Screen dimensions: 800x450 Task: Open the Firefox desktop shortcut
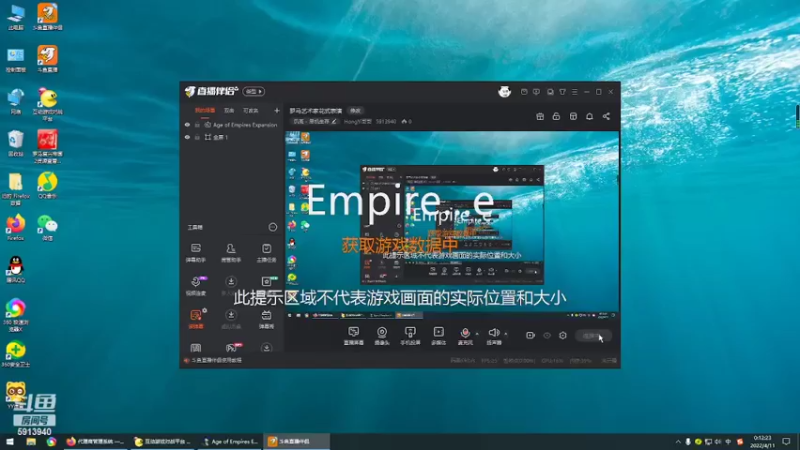tap(16, 228)
